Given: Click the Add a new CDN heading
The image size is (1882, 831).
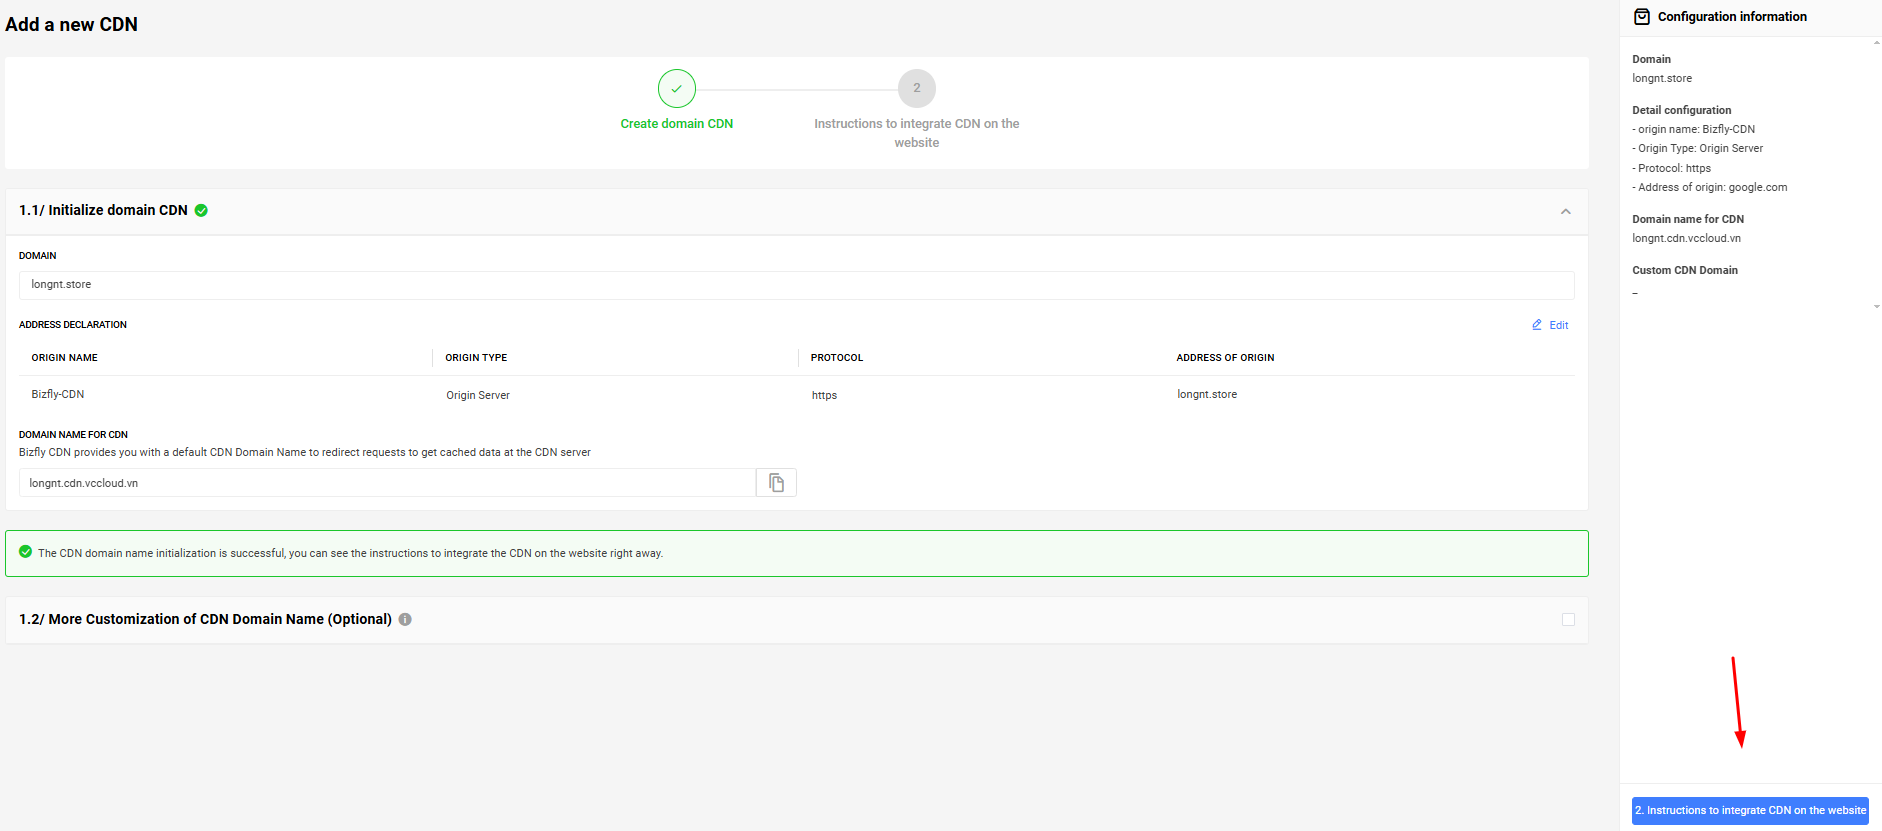Looking at the screenshot, I should click(x=72, y=24).
